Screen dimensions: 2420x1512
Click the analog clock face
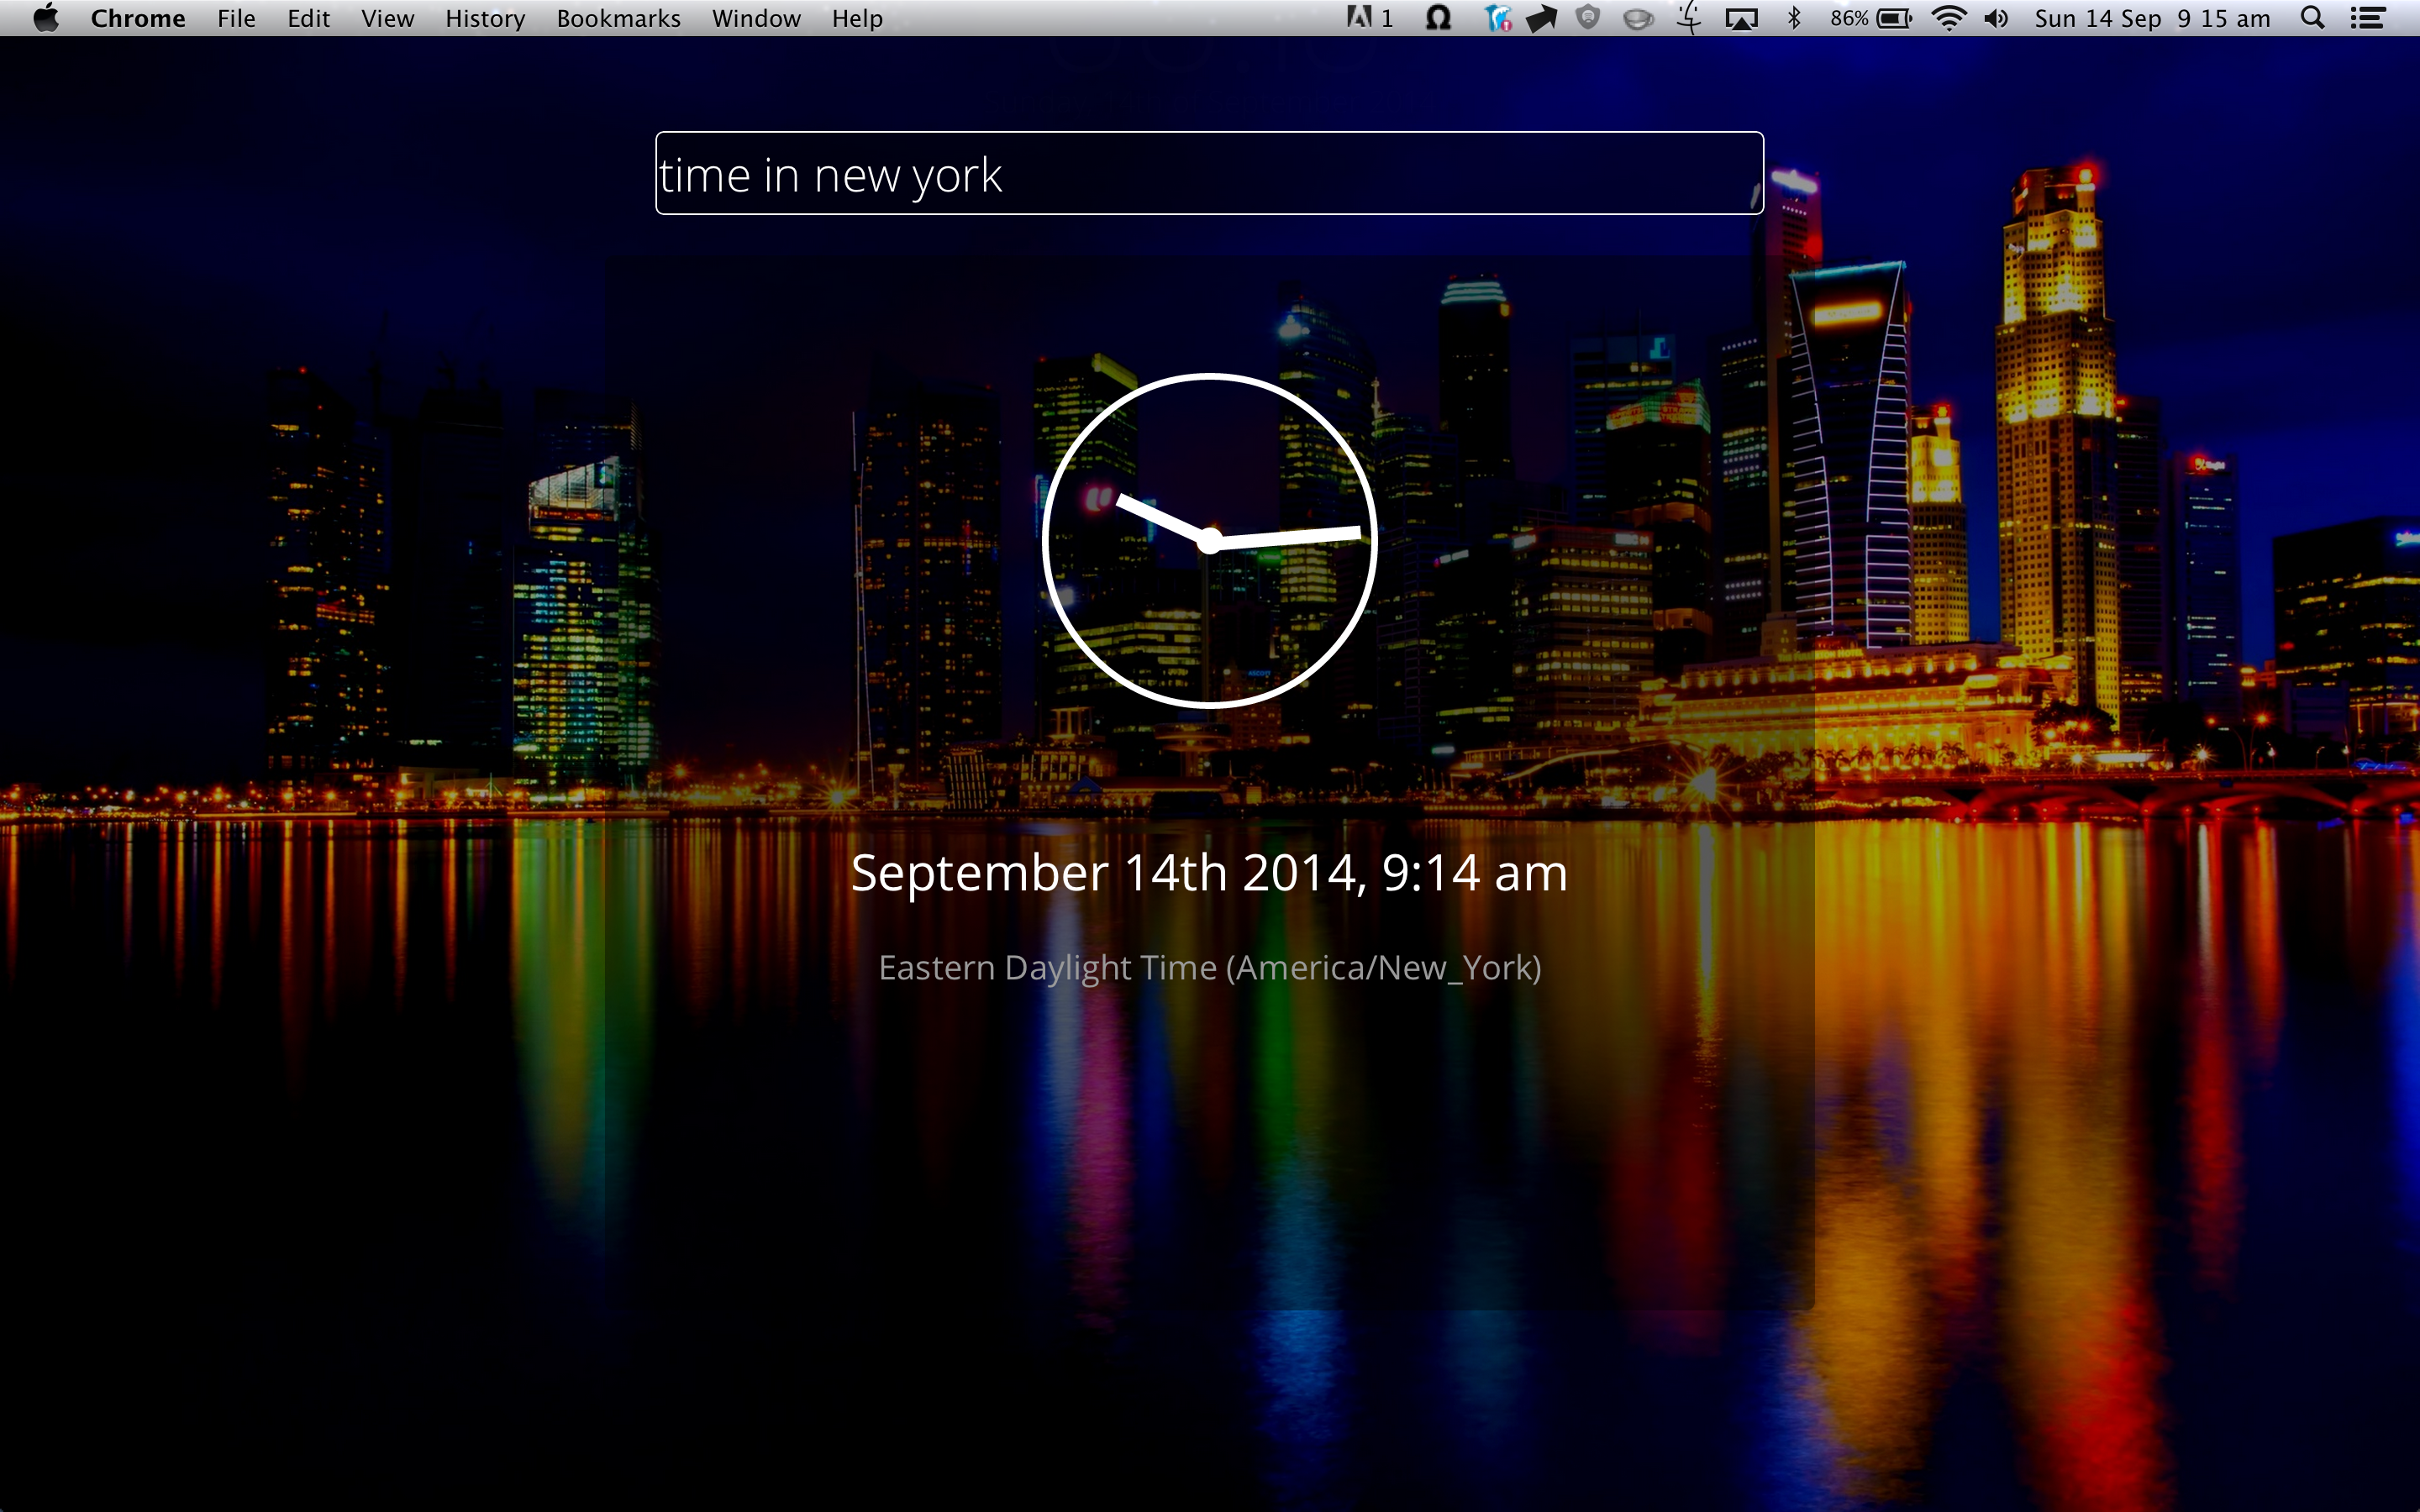pyautogui.click(x=1209, y=540)
